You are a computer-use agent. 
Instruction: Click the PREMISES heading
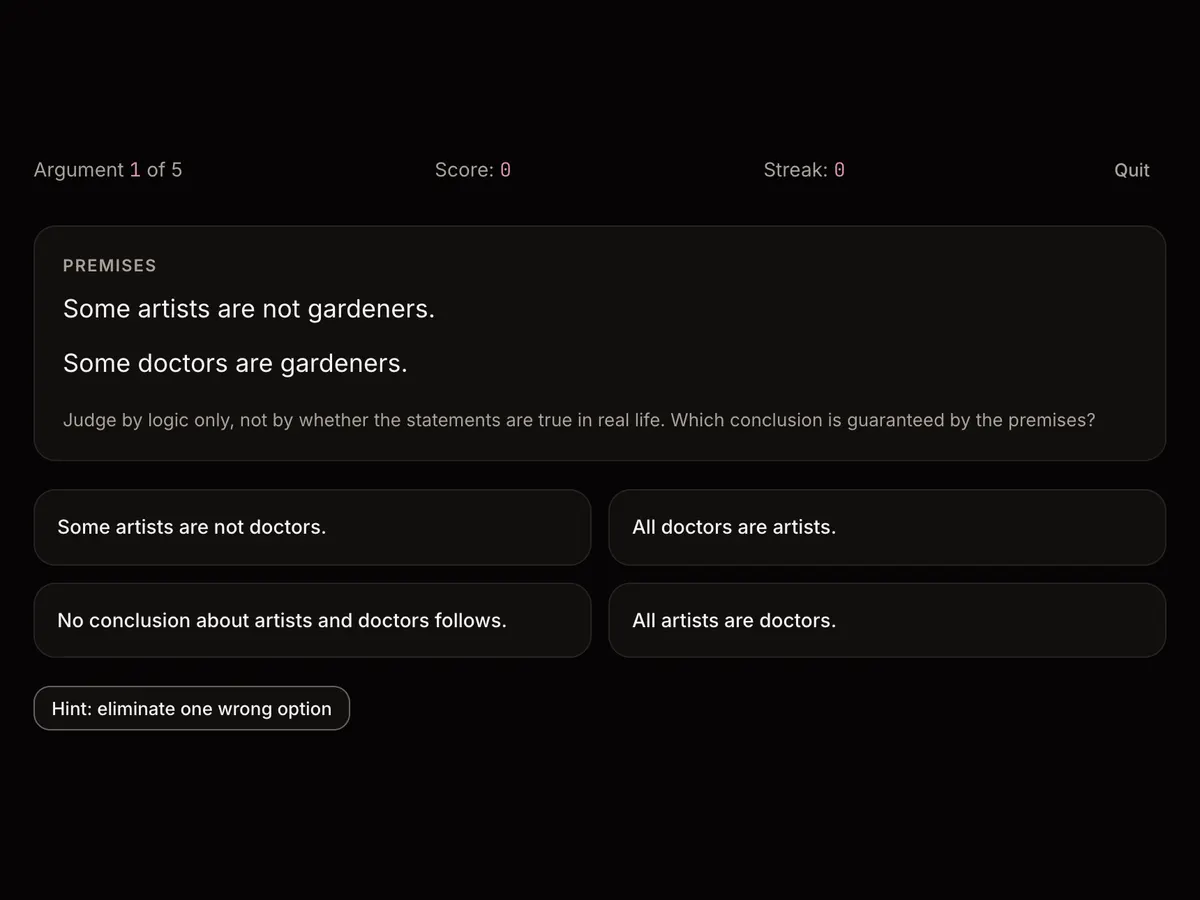click(x=110, y=265)
